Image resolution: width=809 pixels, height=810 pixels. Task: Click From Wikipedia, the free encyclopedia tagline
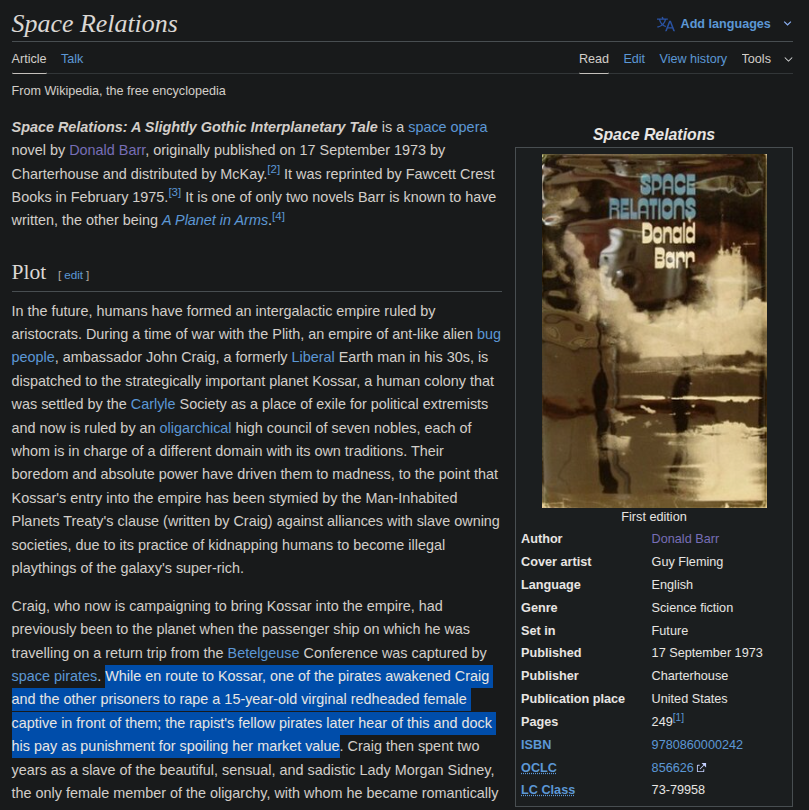pyautogui.click(x=118, y=91)
